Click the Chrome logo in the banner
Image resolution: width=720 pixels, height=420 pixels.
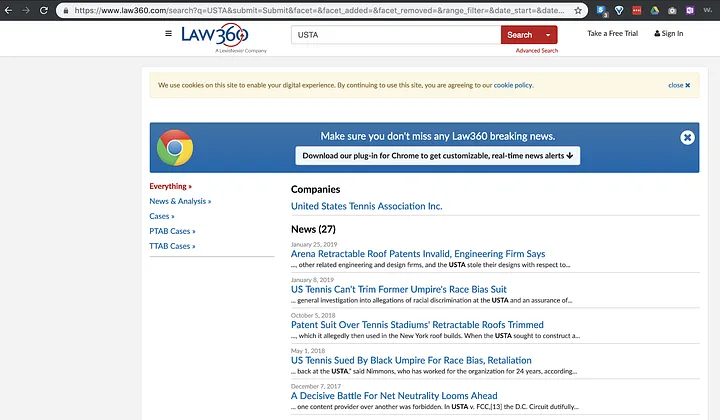pos(175,147)
